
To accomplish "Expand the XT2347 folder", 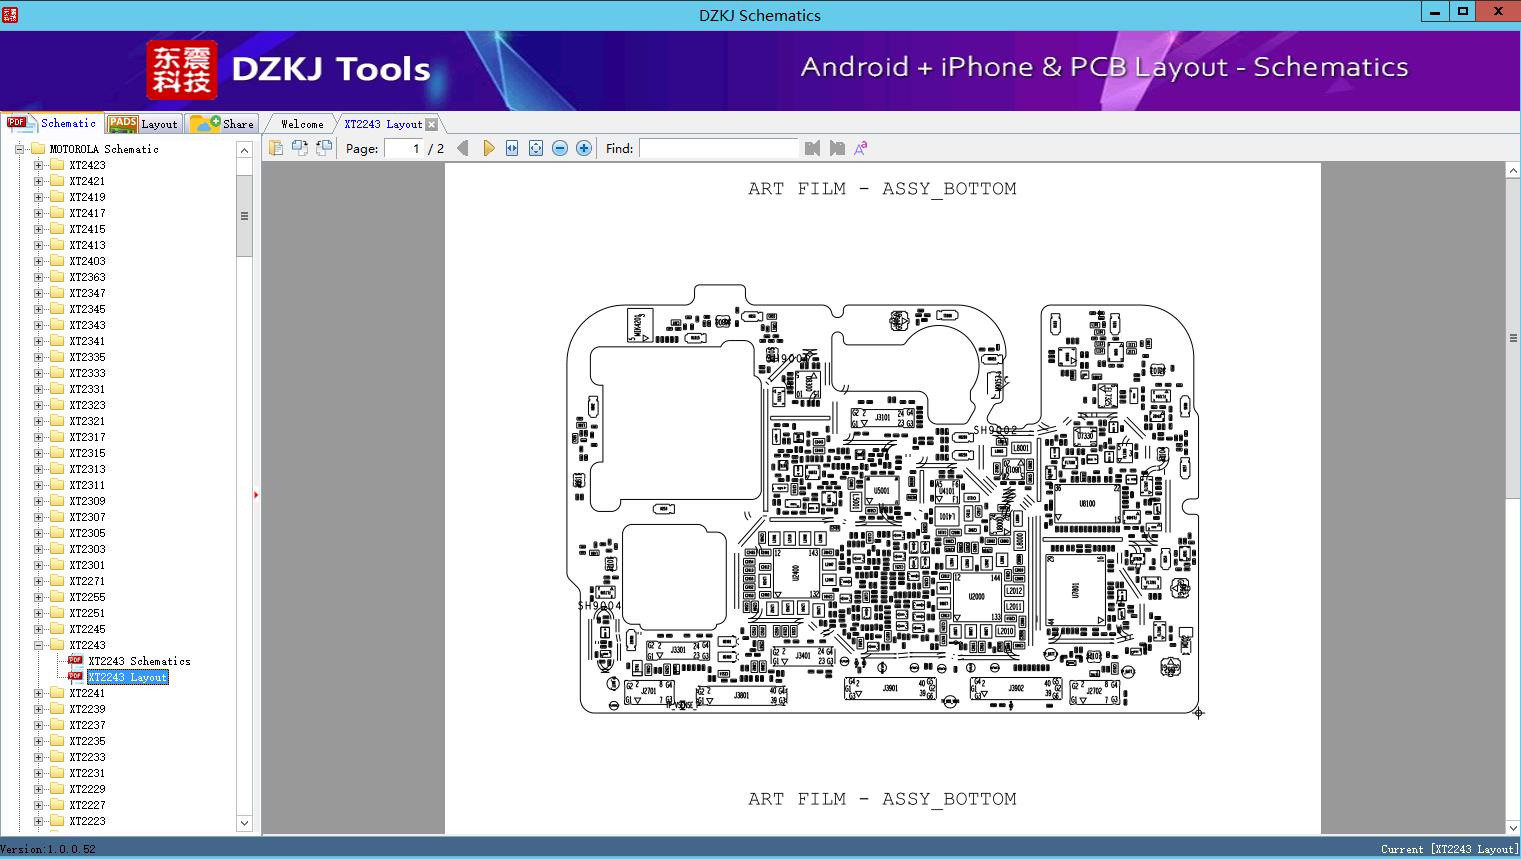I will (x=38, y=293).
